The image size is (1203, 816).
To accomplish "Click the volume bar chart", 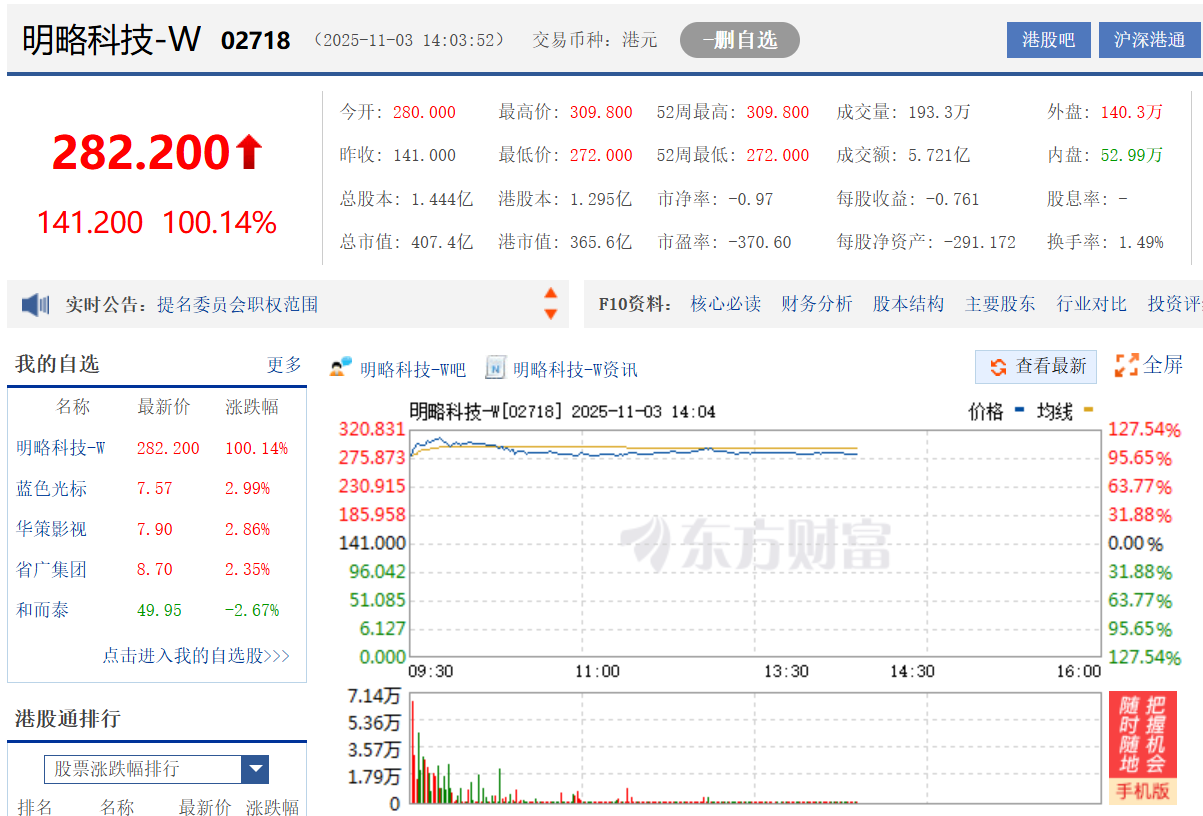I will 756,748.
